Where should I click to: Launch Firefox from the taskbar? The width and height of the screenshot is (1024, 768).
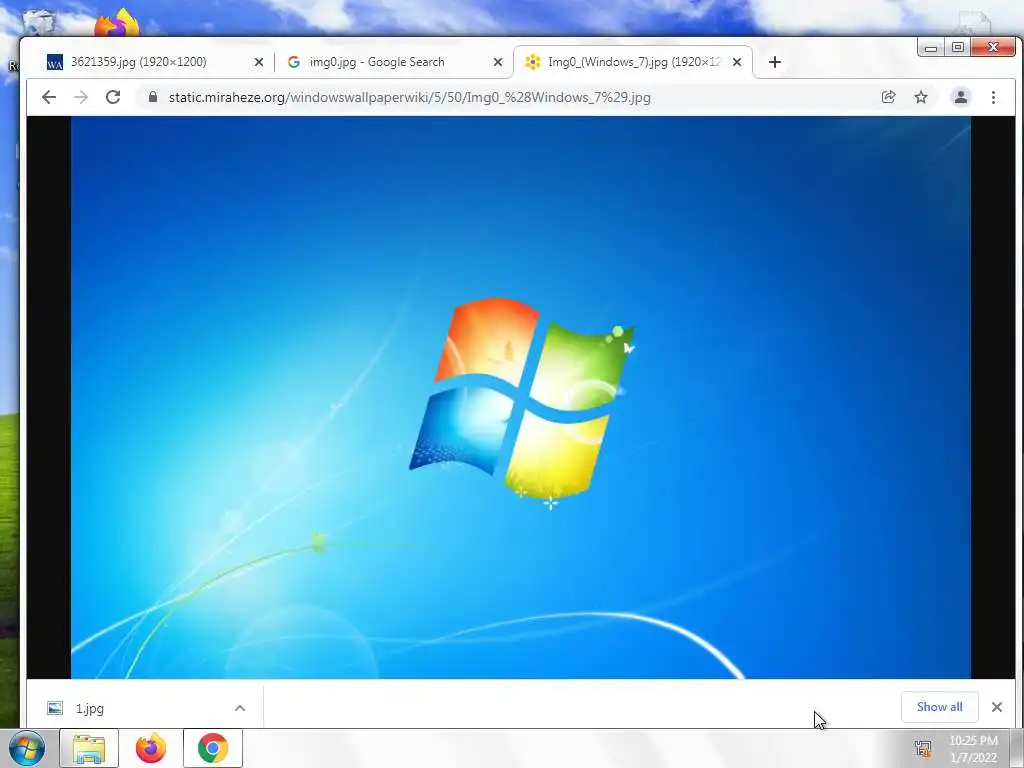151,748
